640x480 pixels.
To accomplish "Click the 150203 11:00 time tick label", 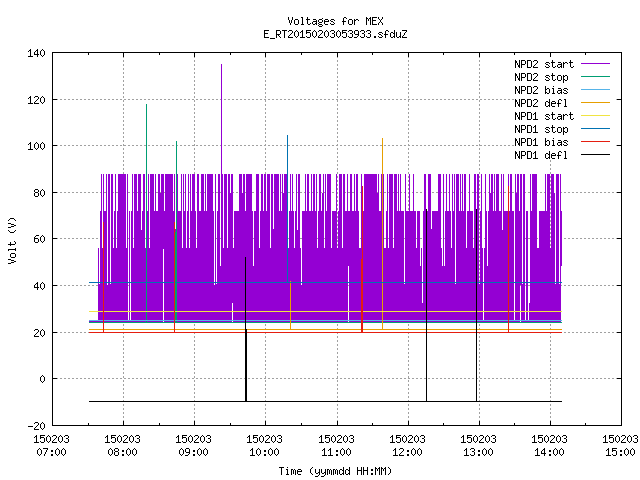I will [x=336, y=446].
